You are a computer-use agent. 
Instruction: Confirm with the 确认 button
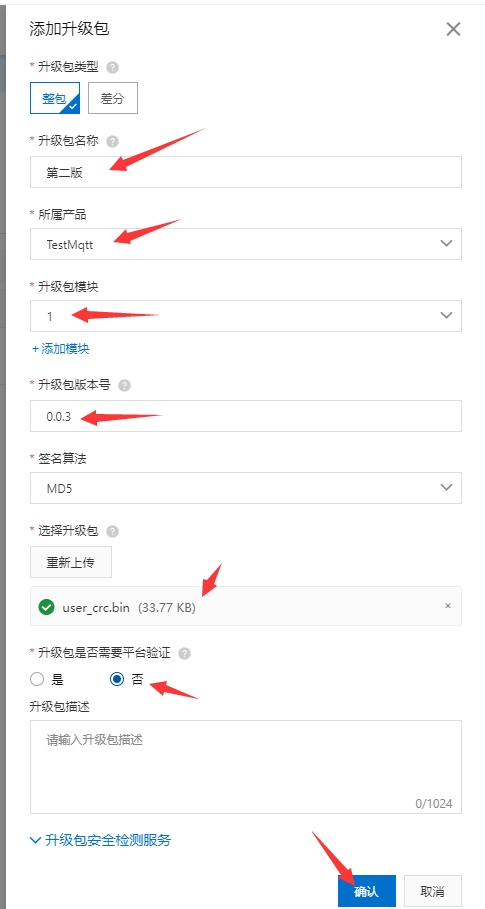click(366, 891)
